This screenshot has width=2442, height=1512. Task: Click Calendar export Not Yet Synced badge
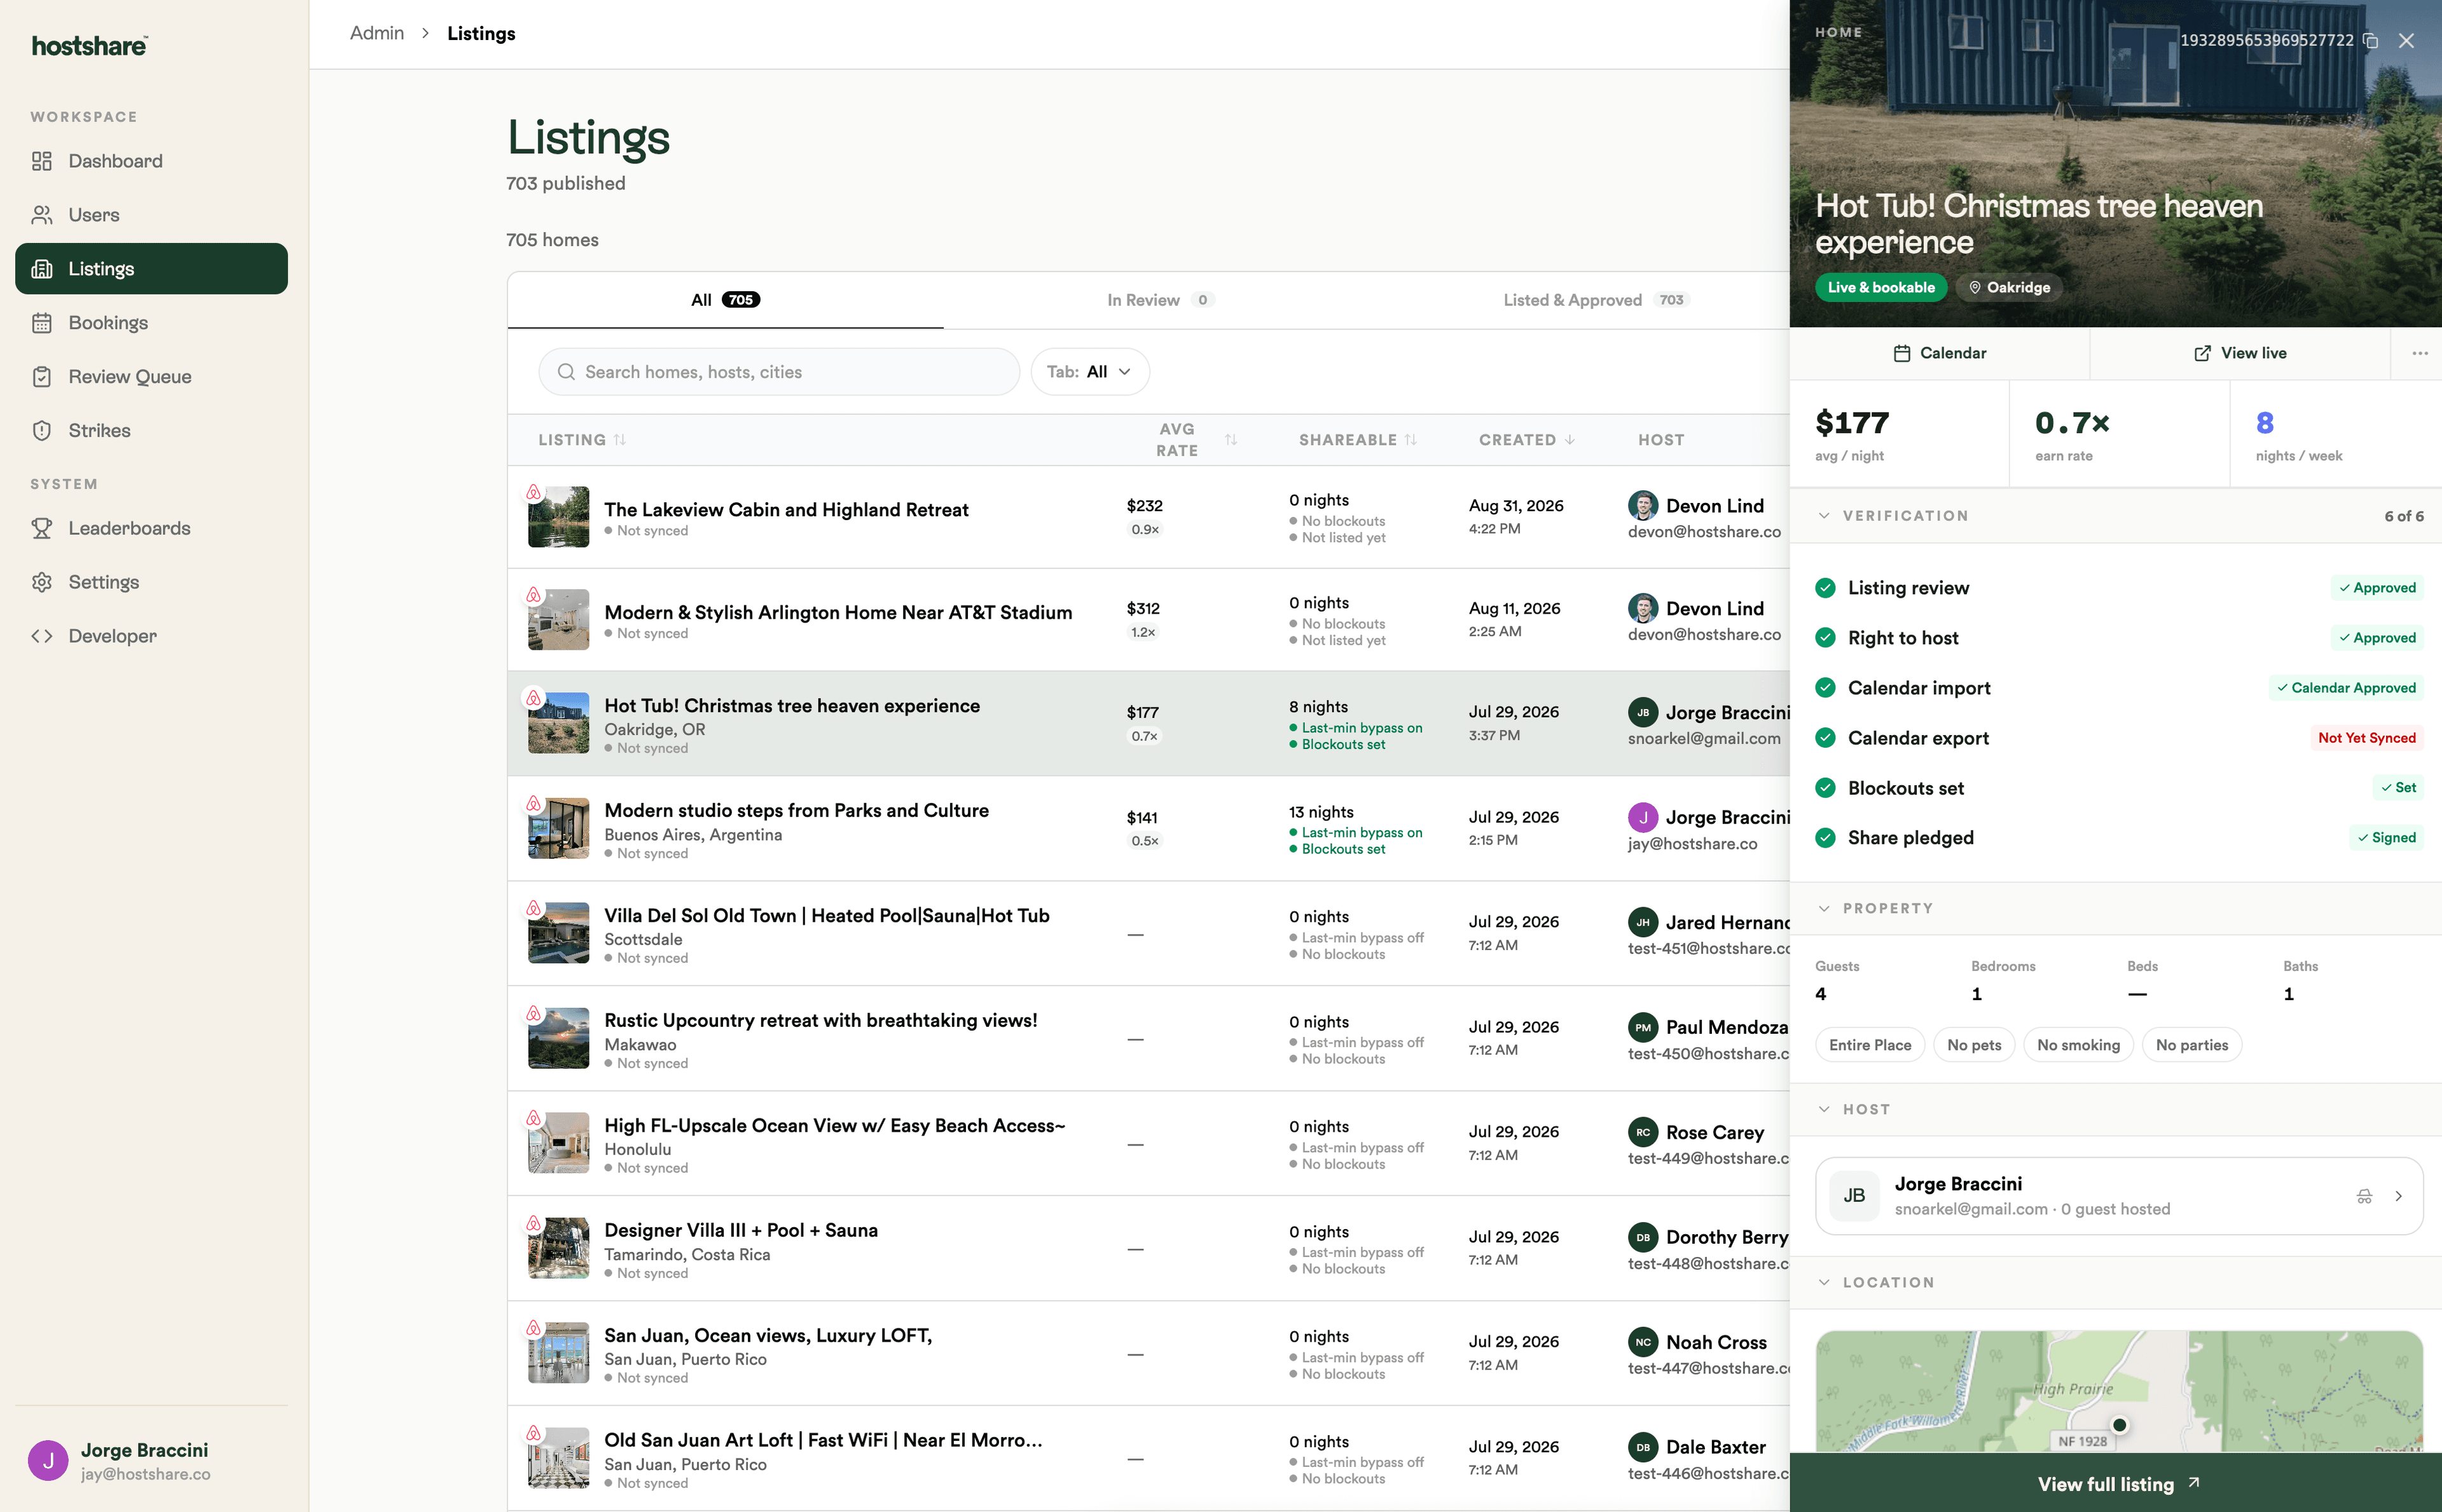pos(2367,738)
